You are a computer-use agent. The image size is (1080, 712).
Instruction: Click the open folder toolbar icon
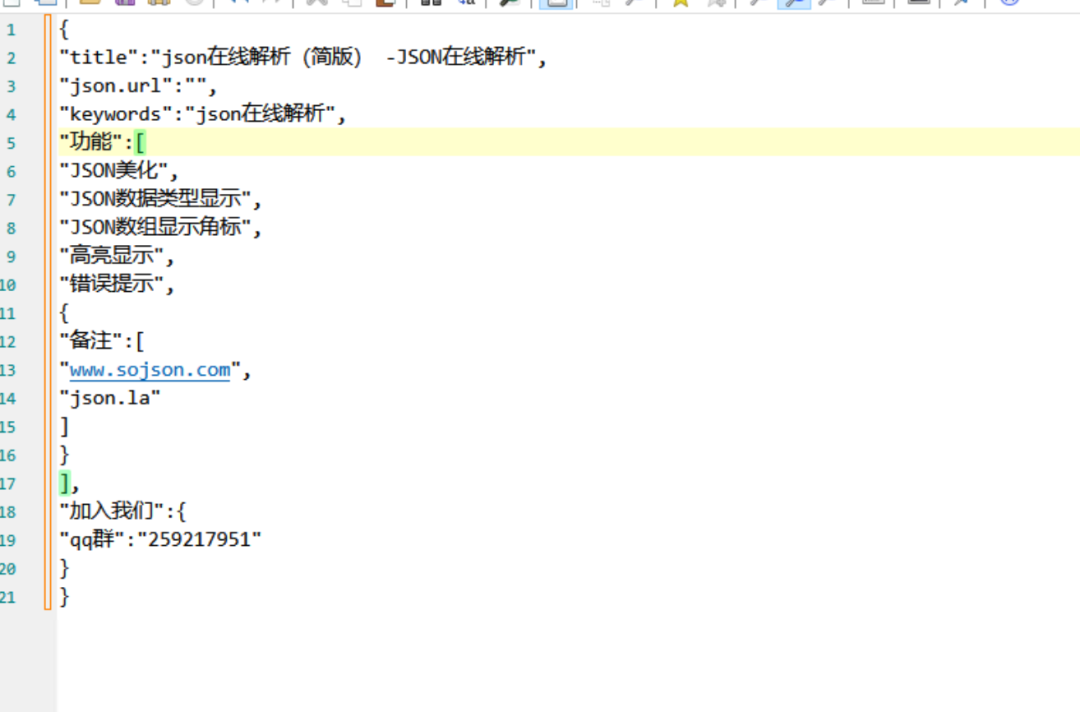[x=89, y=3]
